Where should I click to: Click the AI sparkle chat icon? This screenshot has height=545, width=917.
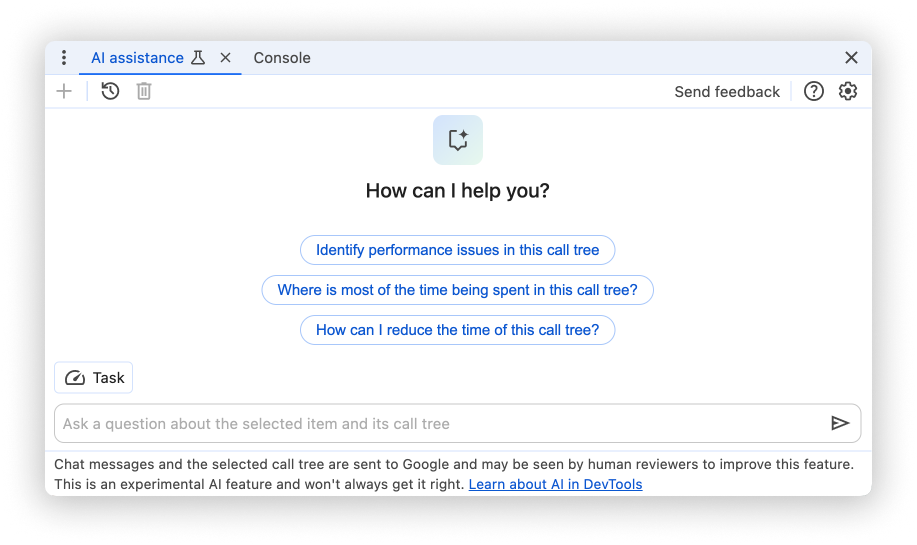pos(458,140)
